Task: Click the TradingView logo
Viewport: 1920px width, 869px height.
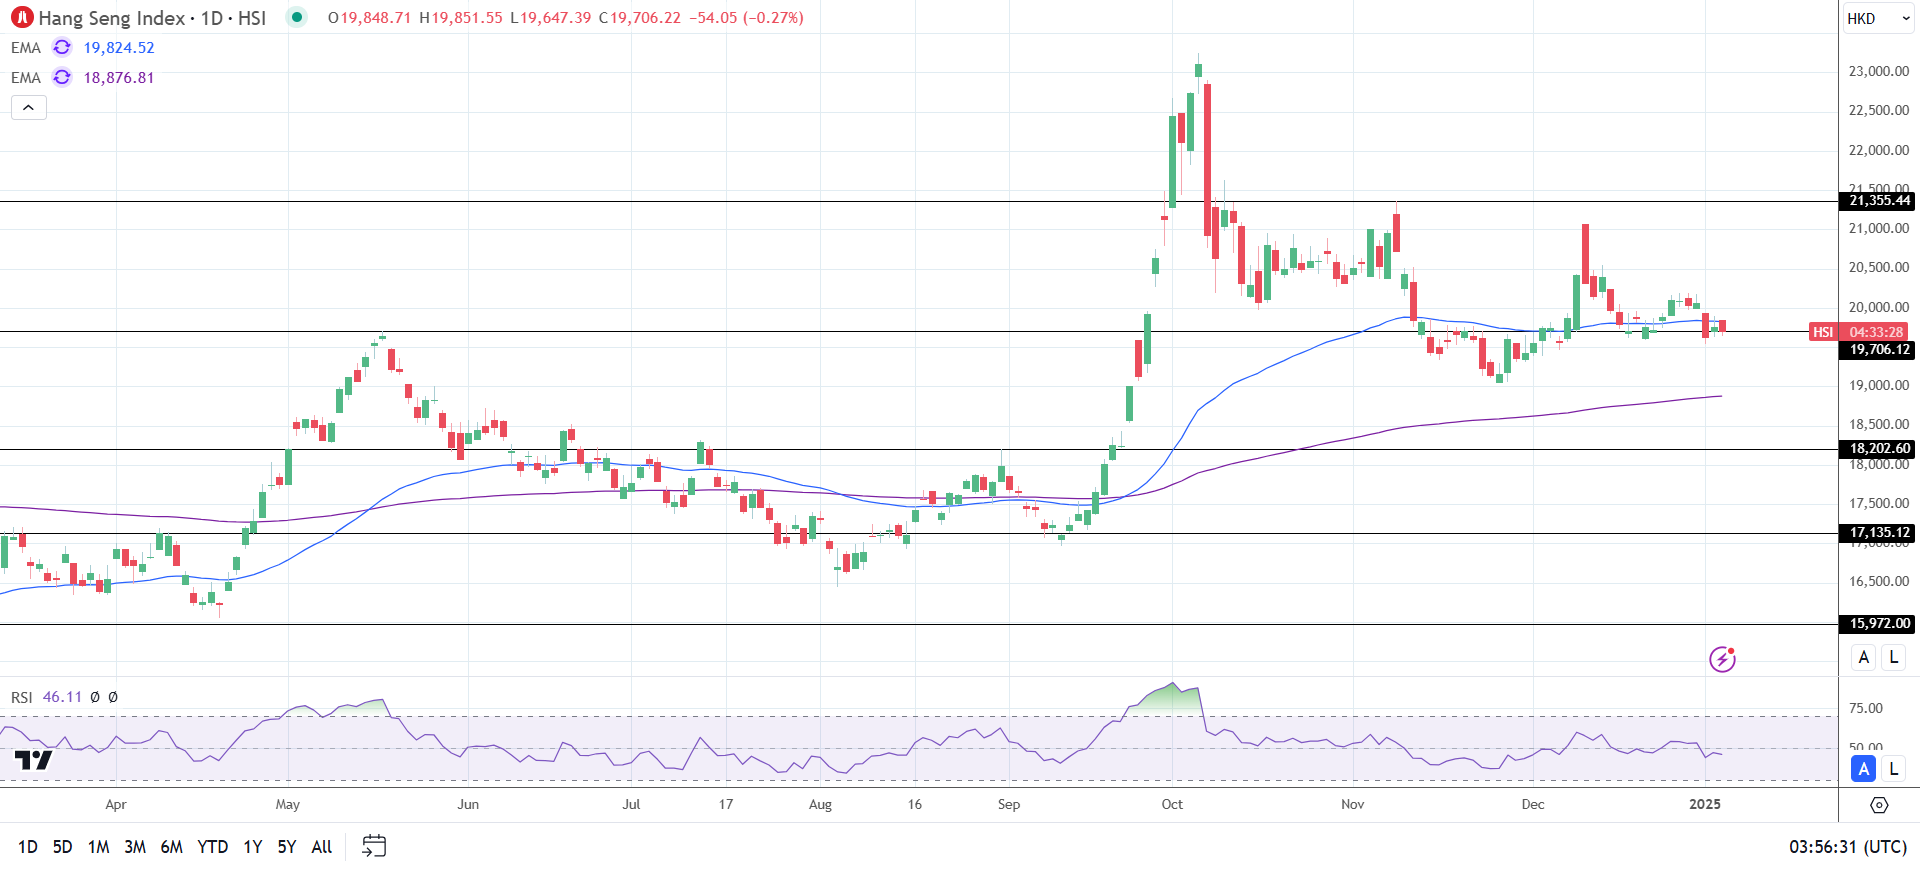Action: 33,760
